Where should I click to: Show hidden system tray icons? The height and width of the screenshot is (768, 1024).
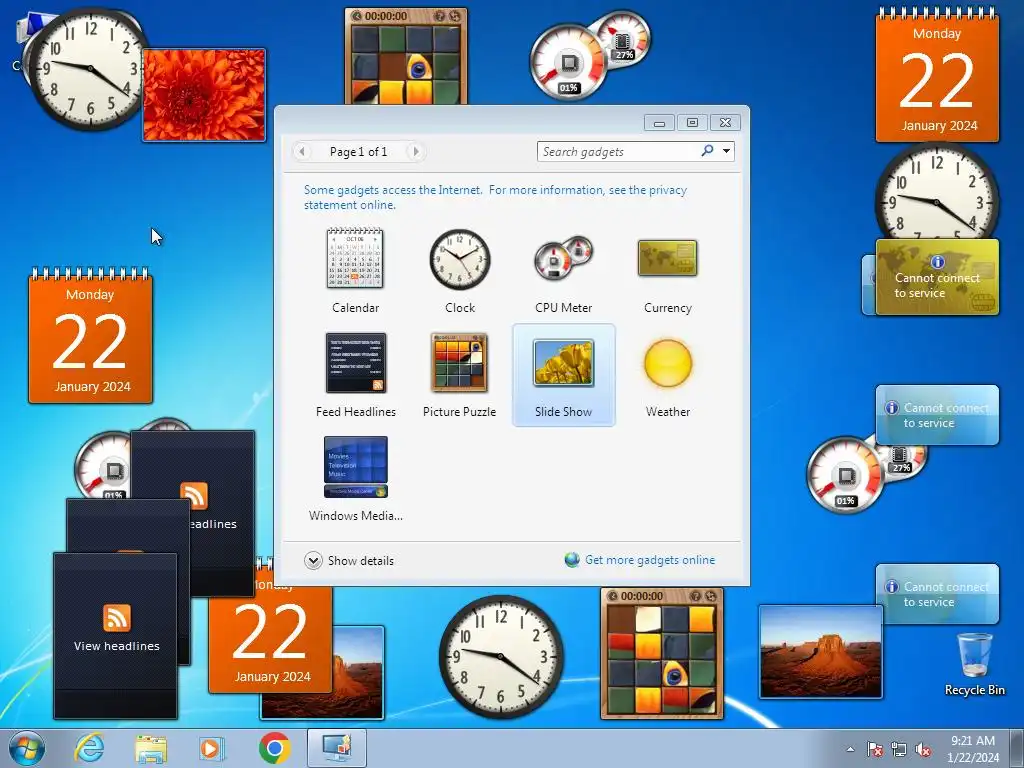pyautogui.click(x=850, y=749)
